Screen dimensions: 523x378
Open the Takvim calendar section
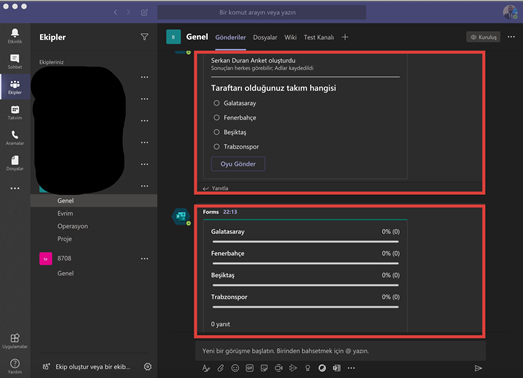(15, 112)
